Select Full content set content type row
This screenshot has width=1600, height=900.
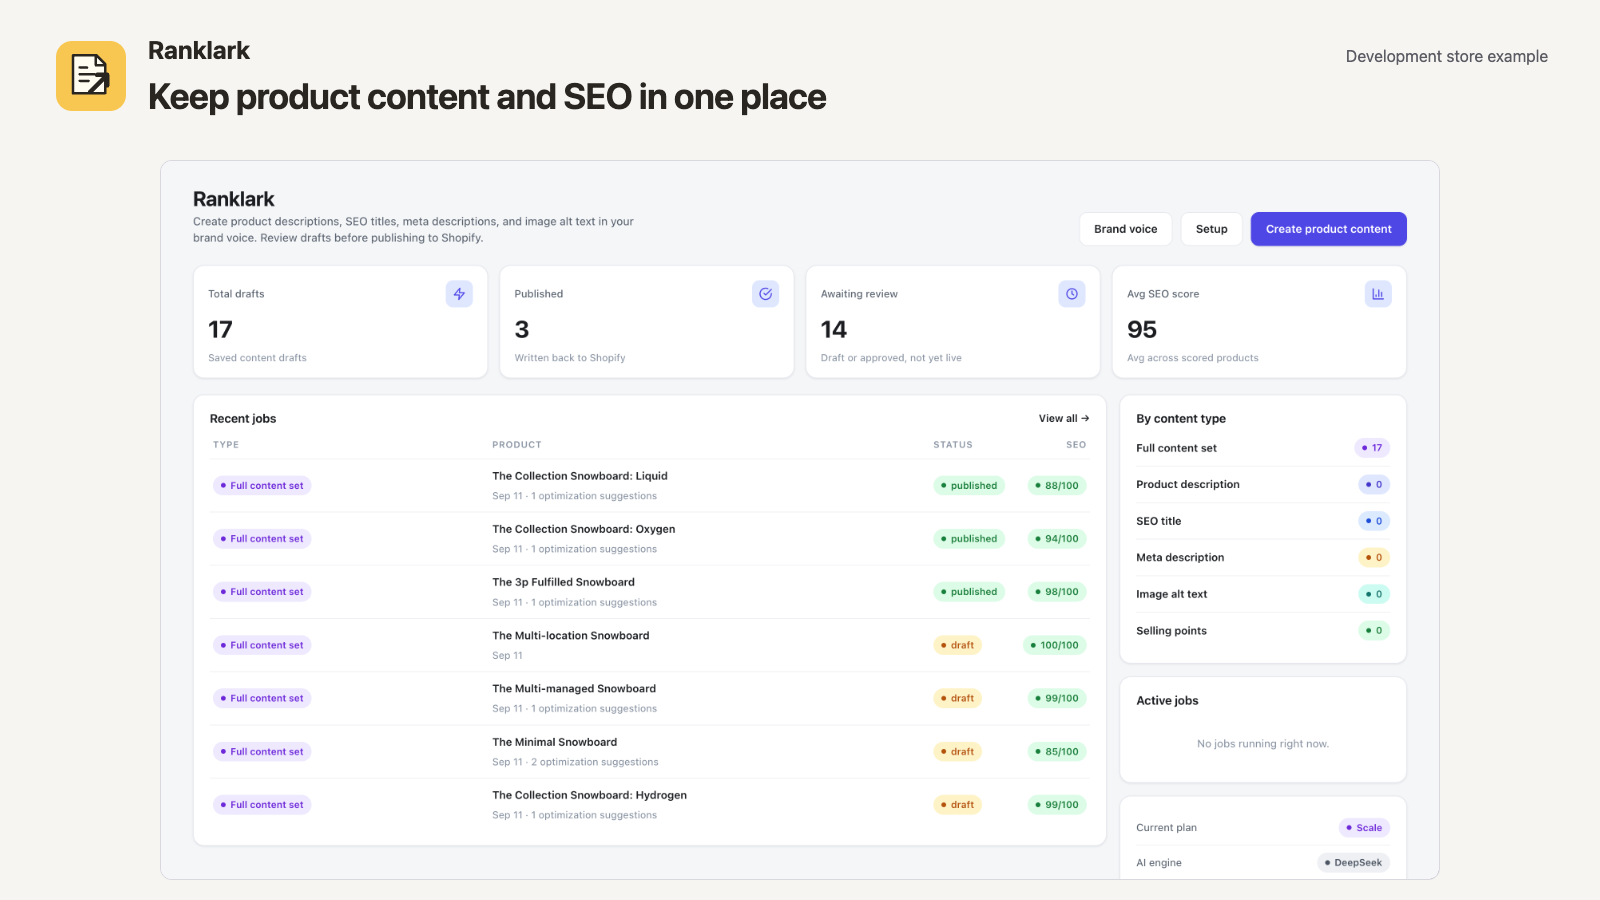coord(1263,448)
